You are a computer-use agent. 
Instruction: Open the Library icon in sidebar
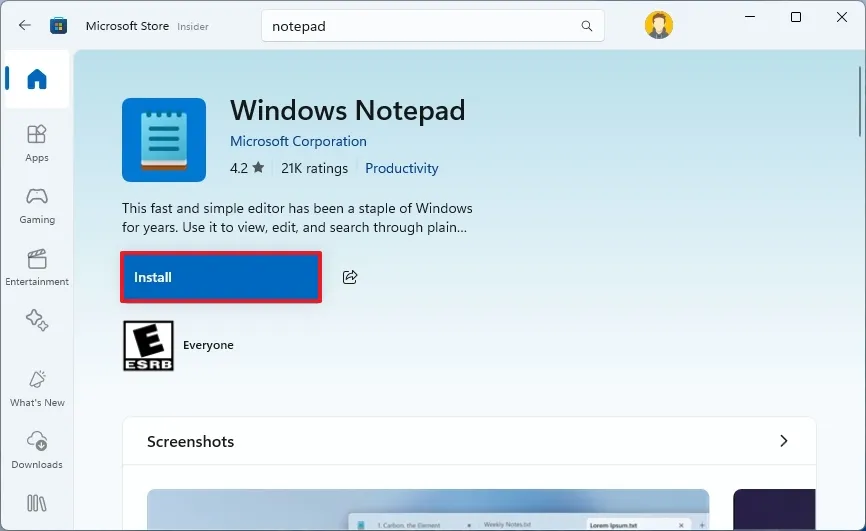[x=37, y=503]
